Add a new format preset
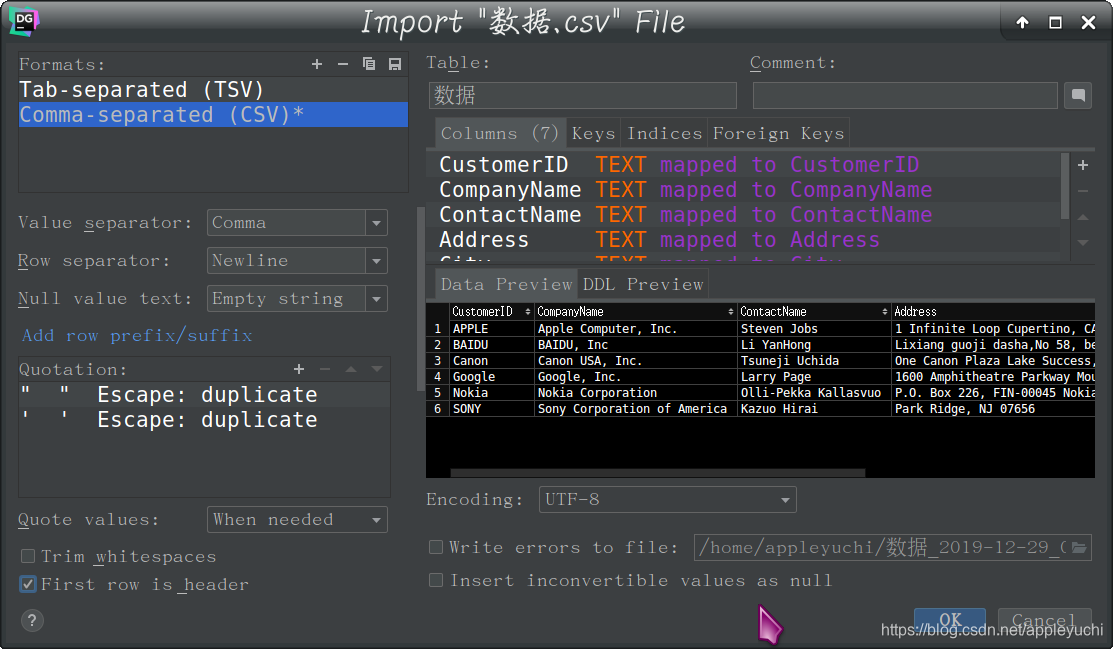Screen dimensions: 1113x649 (x=317, y=63)
